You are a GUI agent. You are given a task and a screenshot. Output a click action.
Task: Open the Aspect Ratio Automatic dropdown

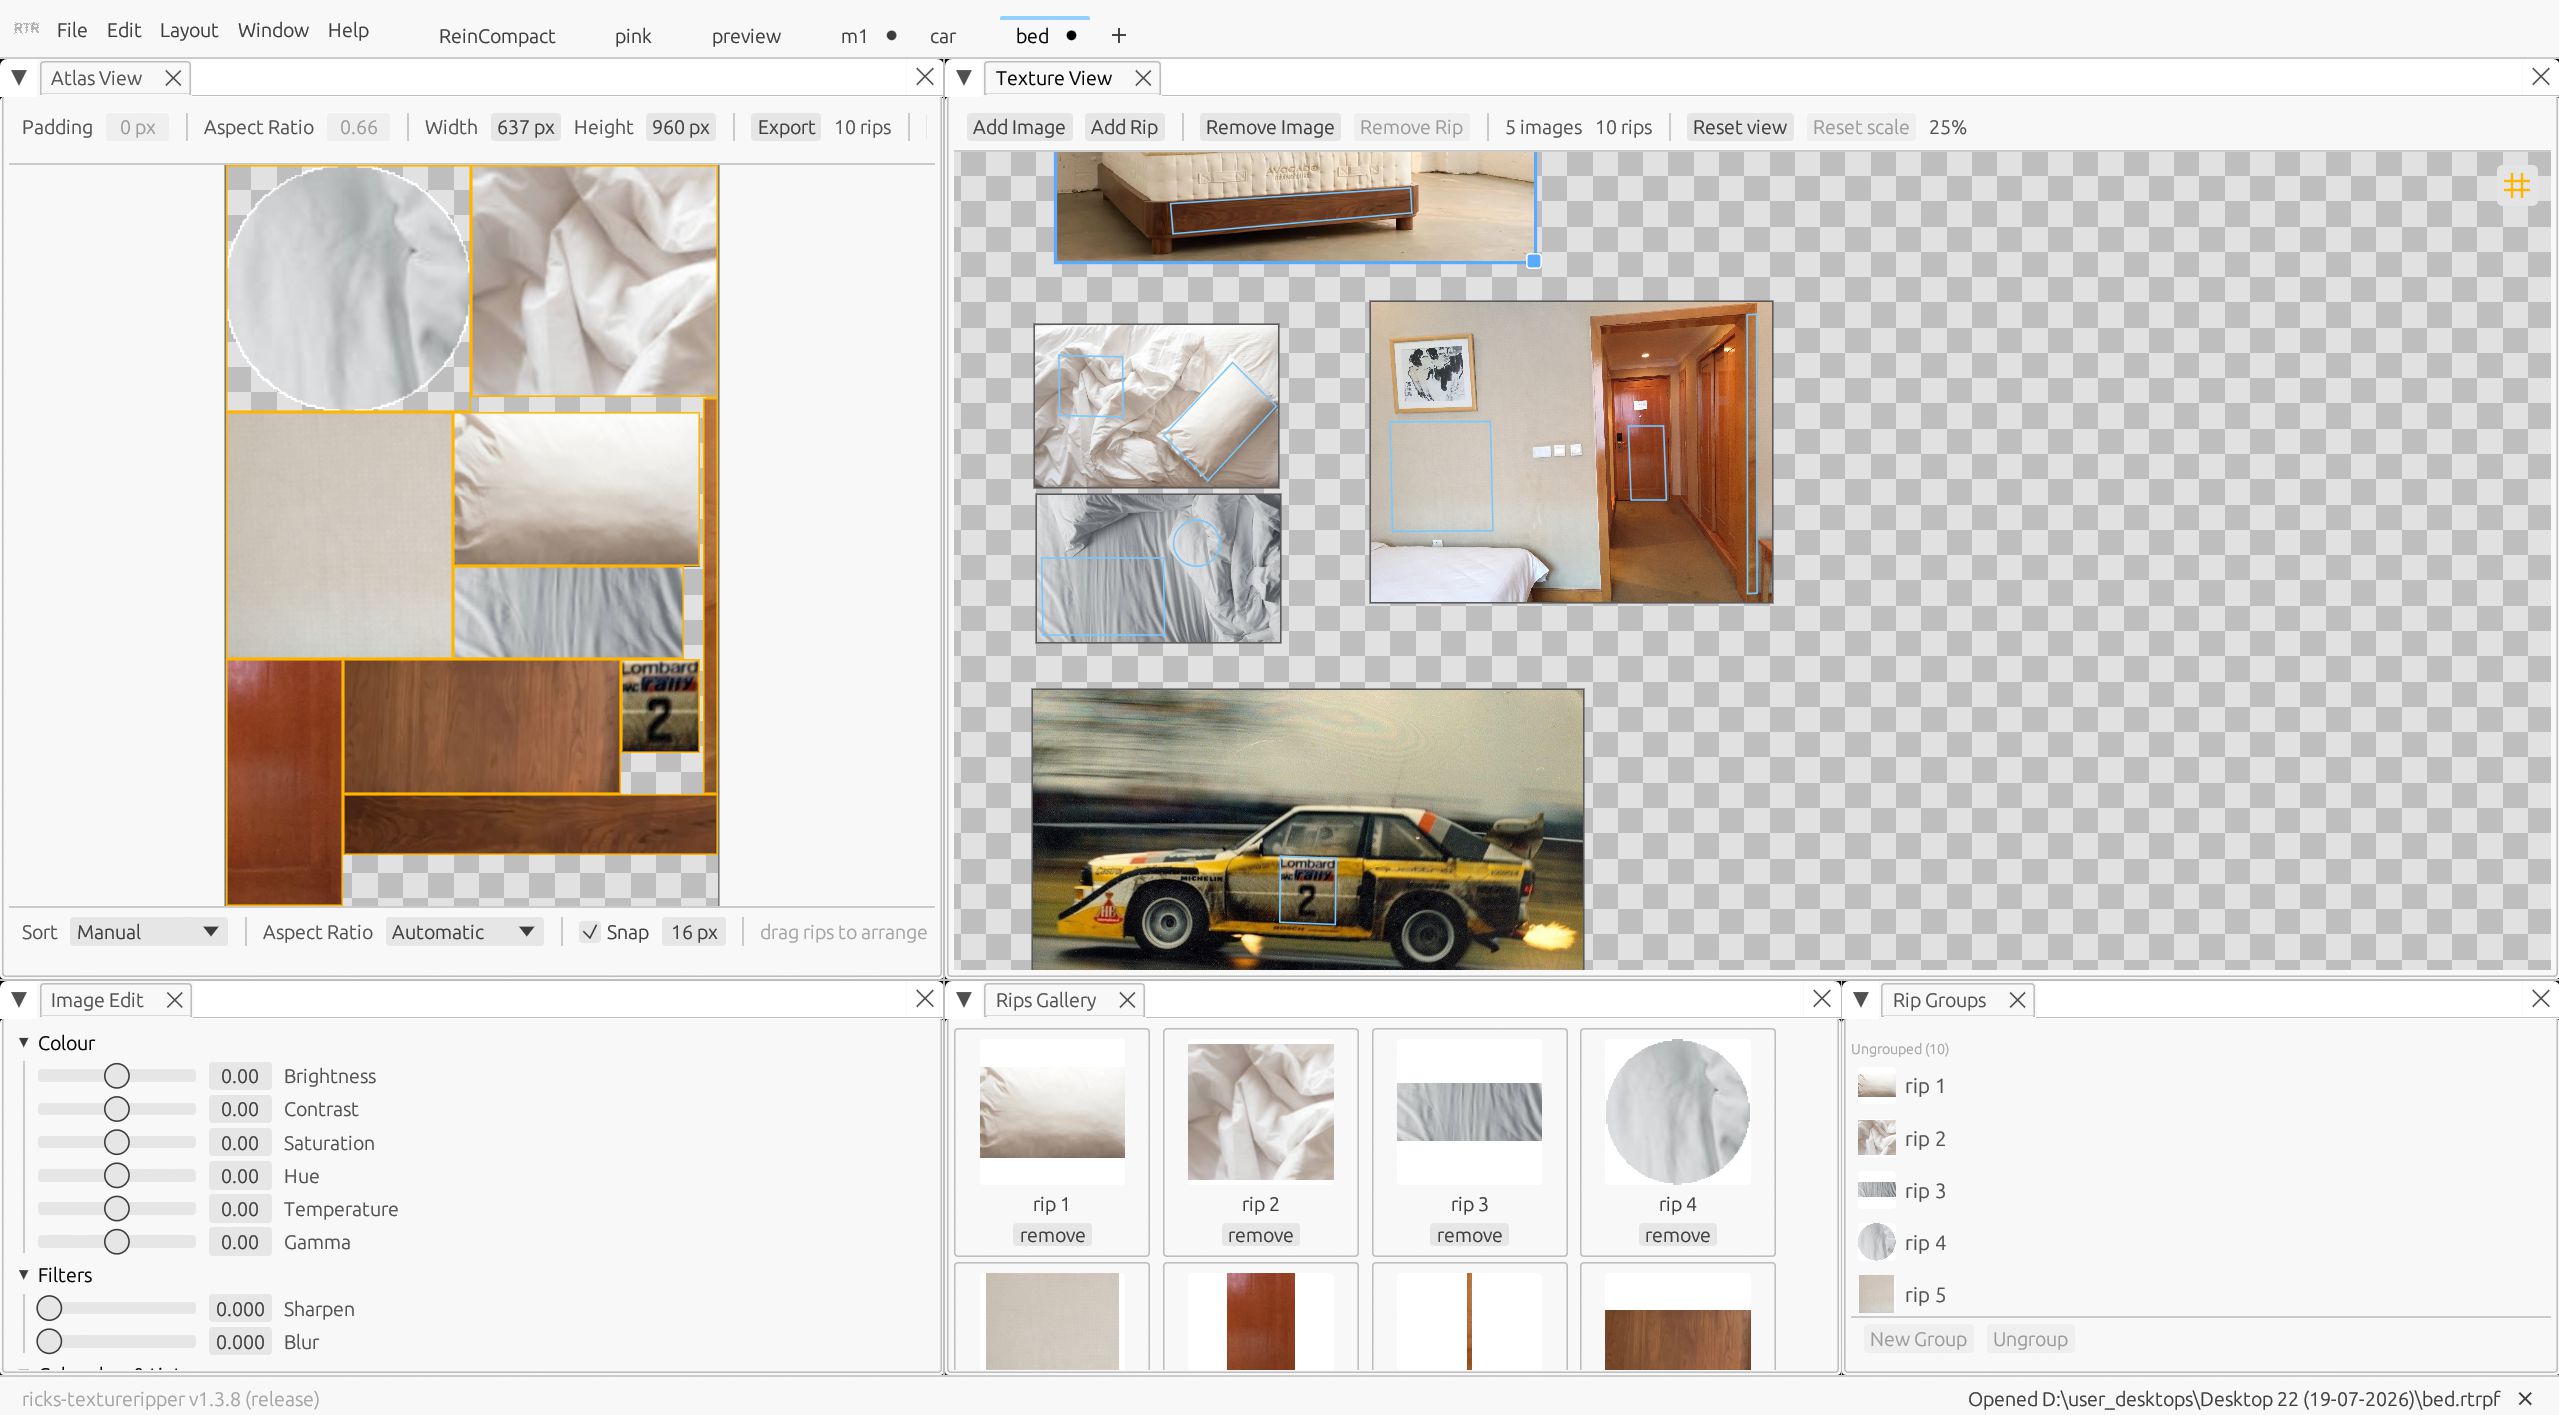464,932
